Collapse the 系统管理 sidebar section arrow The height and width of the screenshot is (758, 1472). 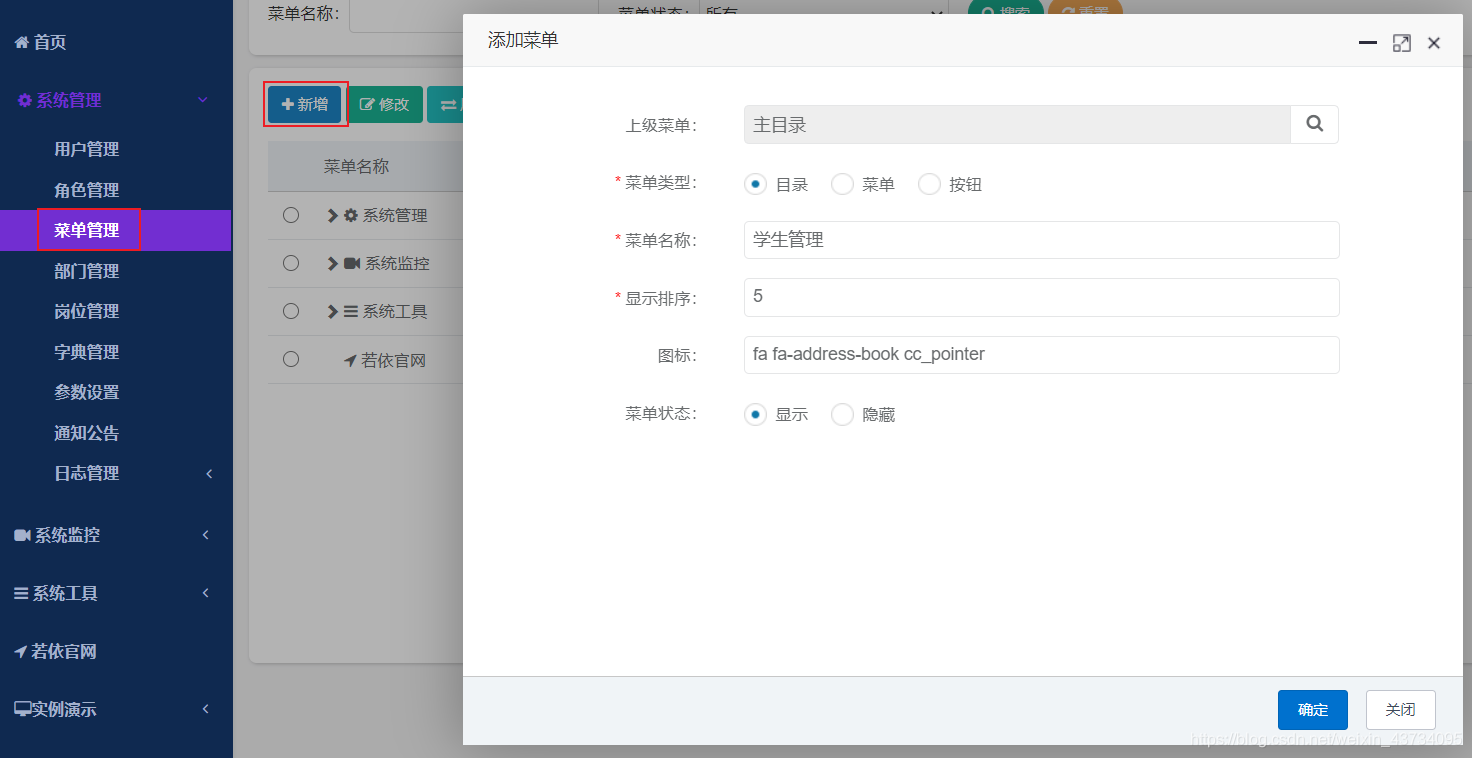click(203, 100)
